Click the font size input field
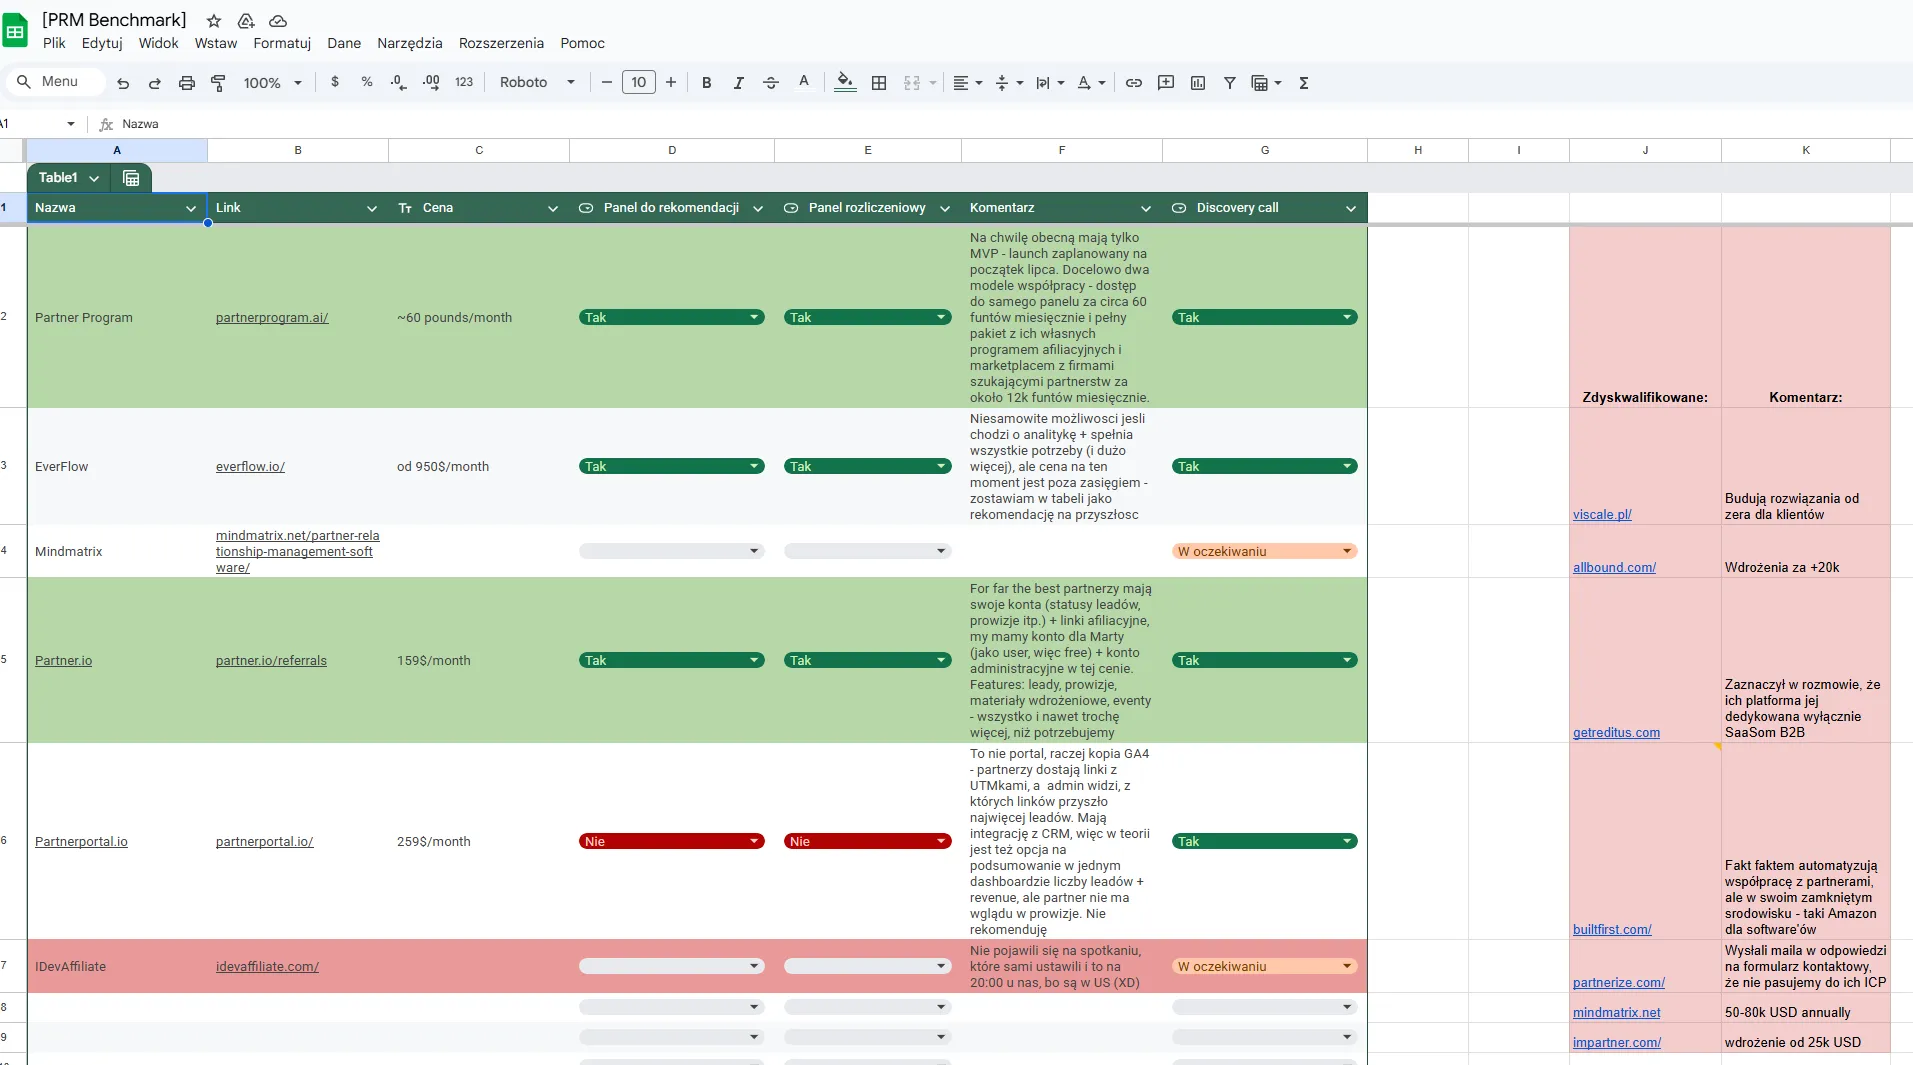Image resolution: width=1913 pixels, height=1065 pixels. 638,83
